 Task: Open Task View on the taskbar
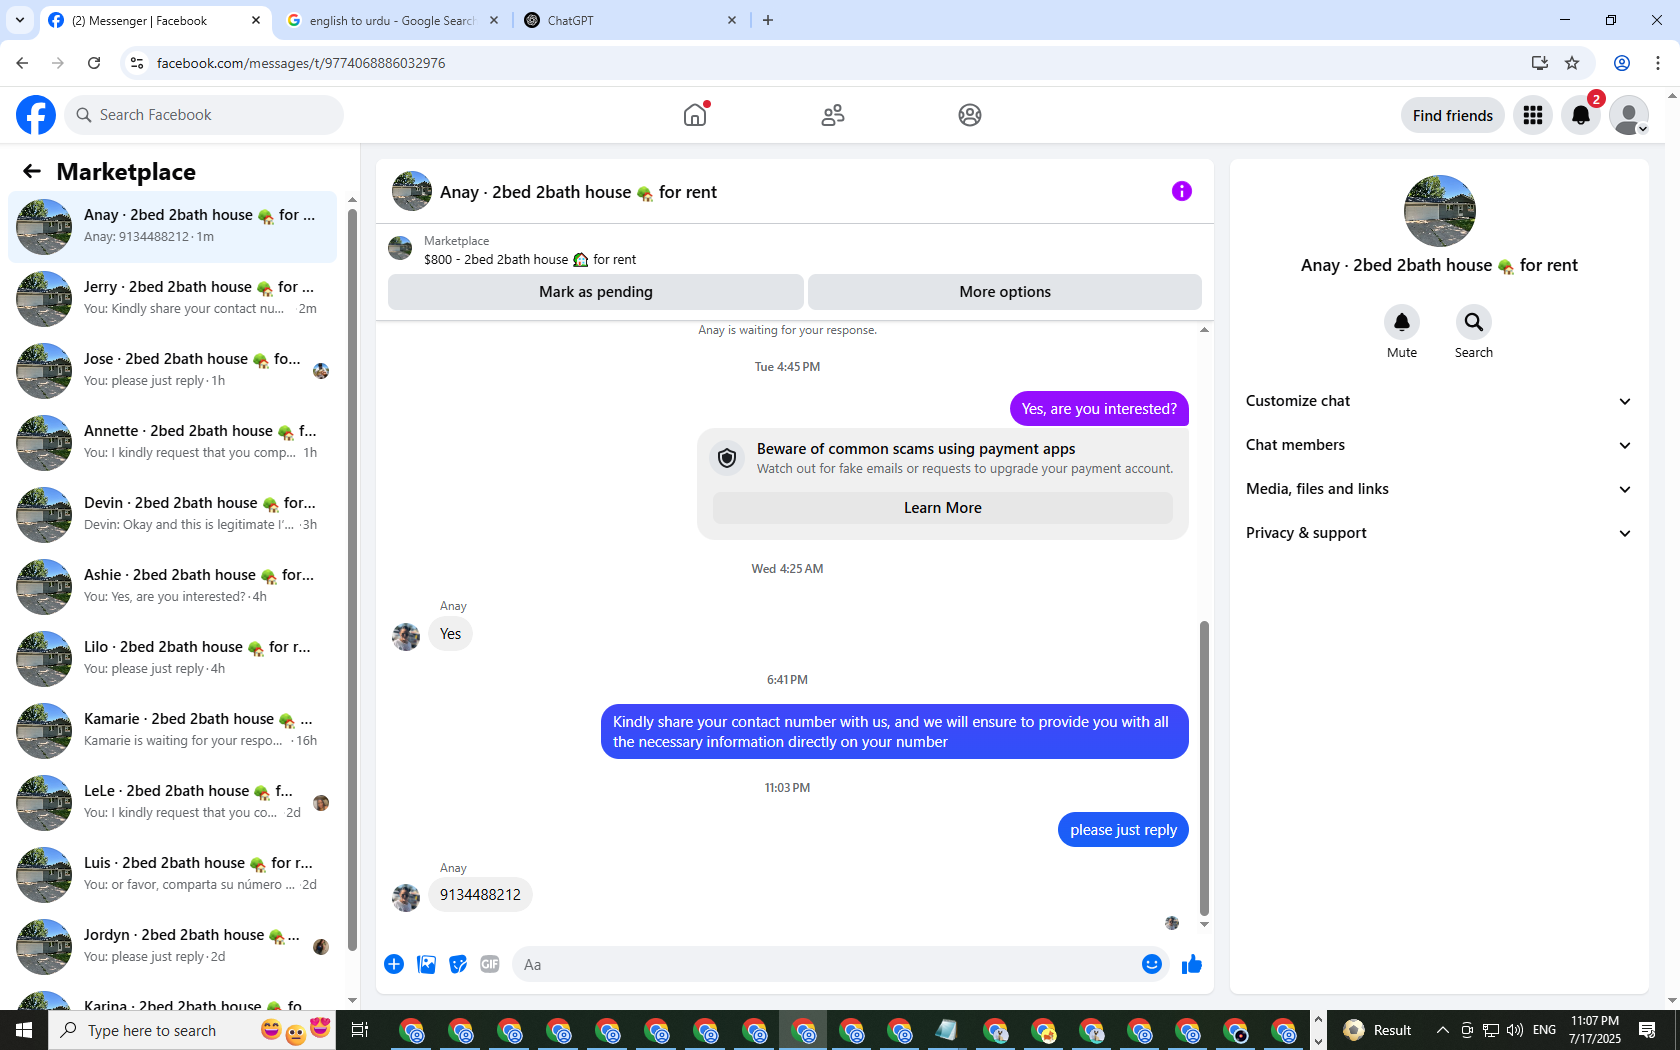point(360,1030)
